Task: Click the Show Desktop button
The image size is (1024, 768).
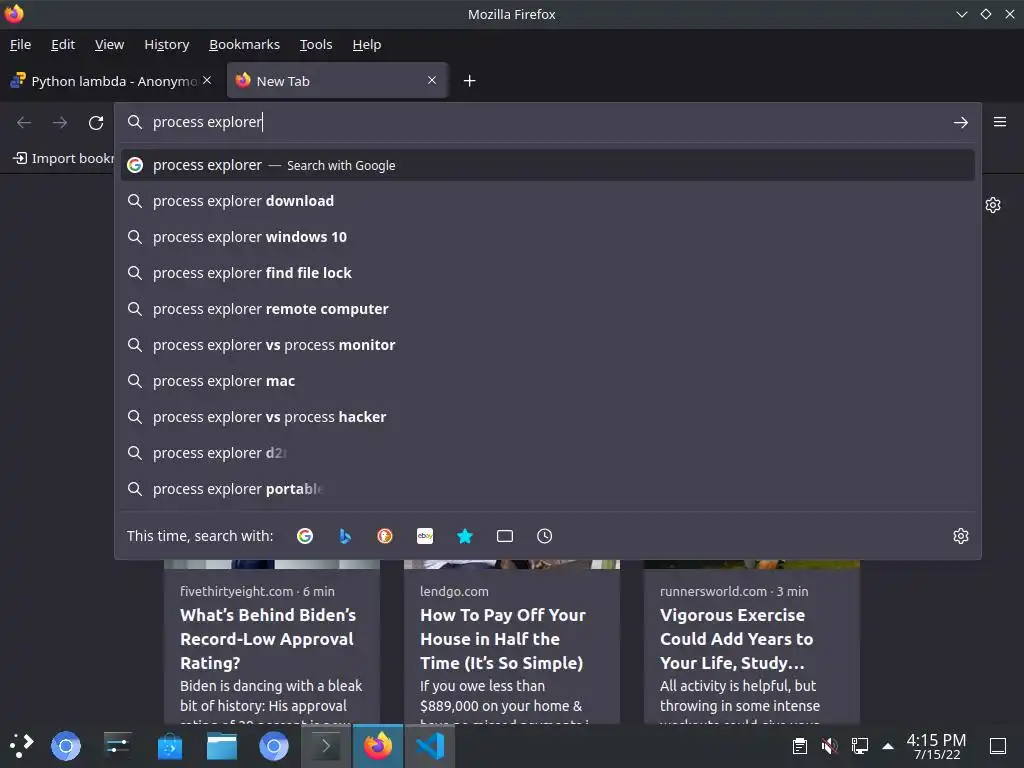Action: (x=998, y=746)
